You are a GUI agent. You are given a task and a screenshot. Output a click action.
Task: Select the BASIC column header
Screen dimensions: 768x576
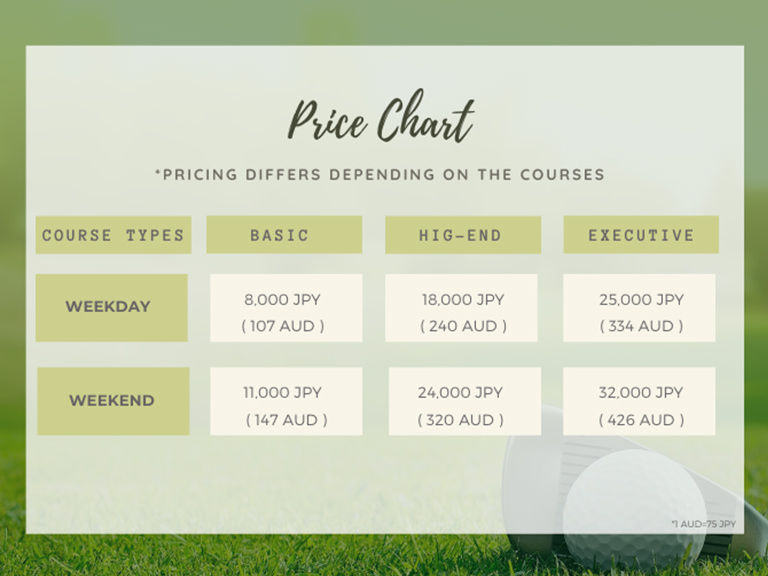point(284,235)
